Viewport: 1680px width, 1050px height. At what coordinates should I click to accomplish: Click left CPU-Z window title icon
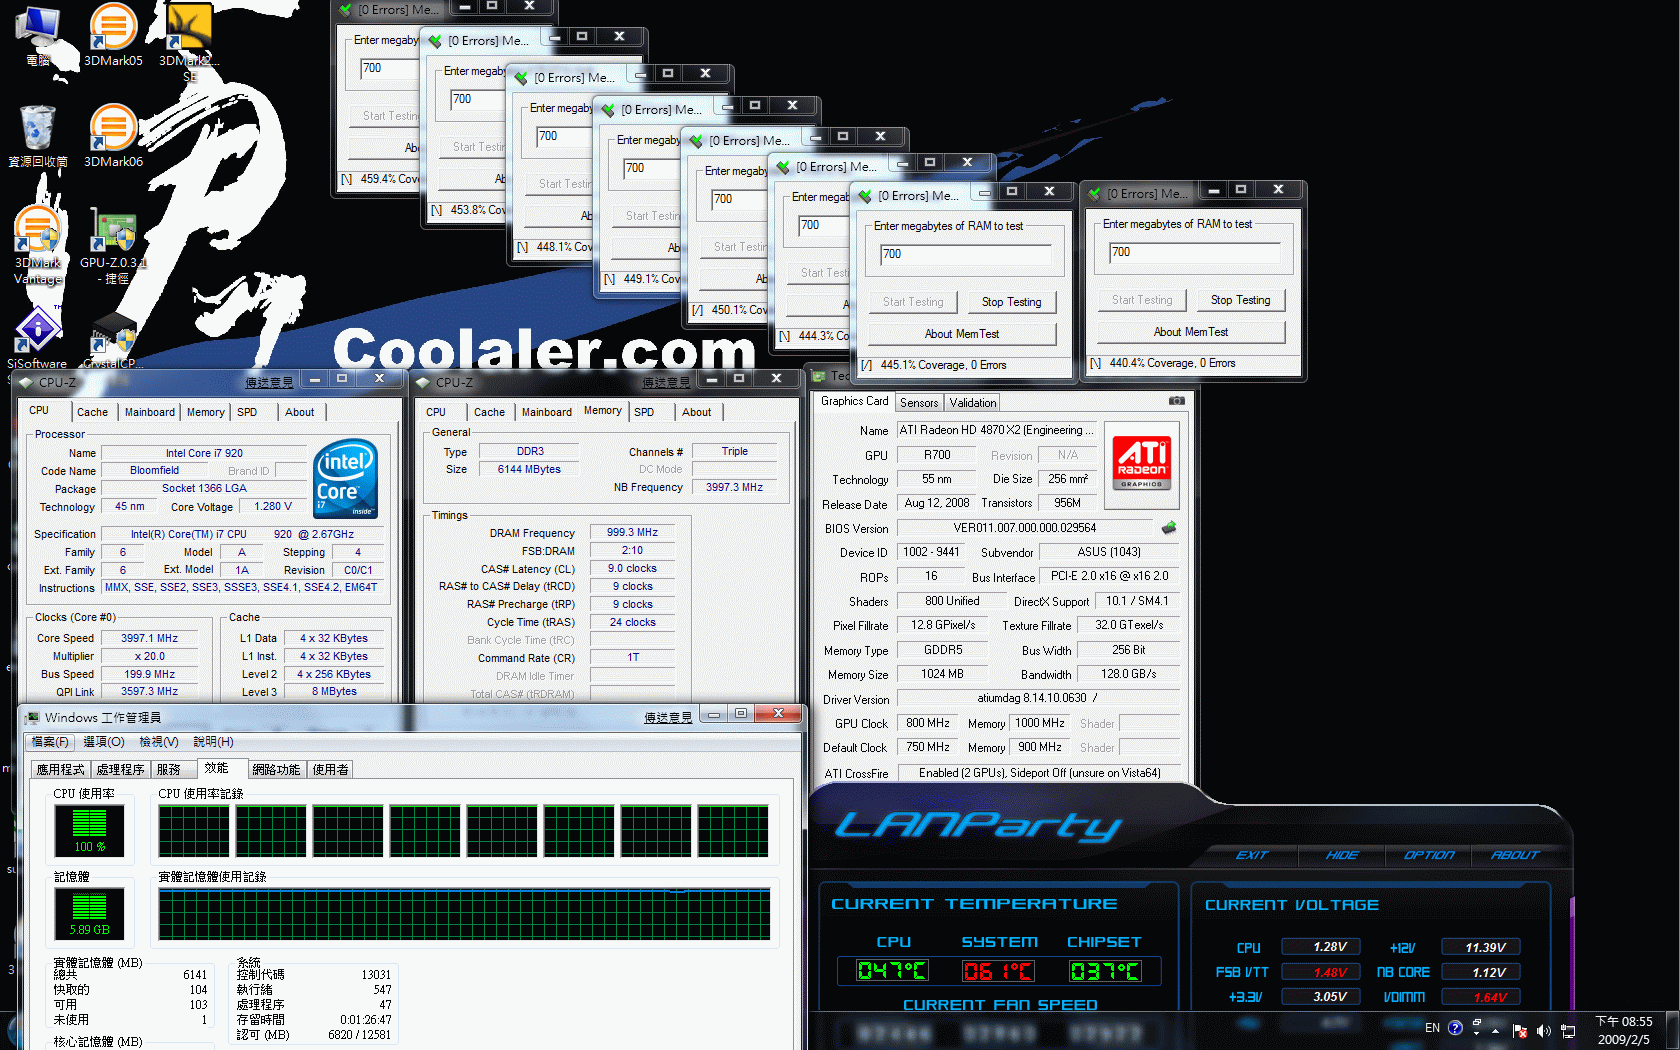coord(27,382)
